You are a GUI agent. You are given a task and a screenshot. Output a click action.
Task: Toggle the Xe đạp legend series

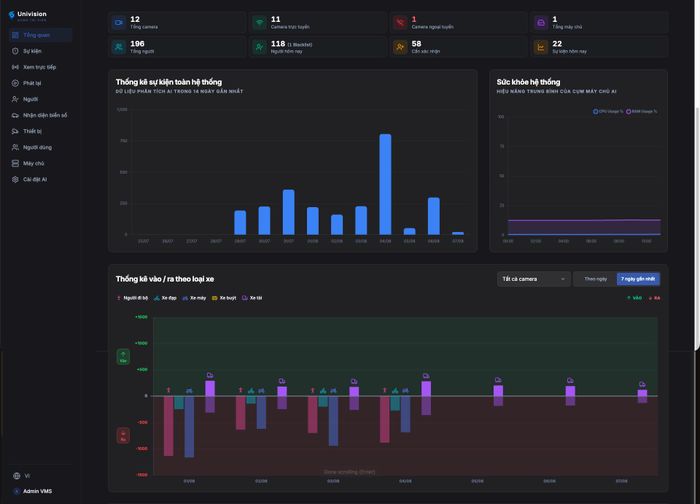165,298
